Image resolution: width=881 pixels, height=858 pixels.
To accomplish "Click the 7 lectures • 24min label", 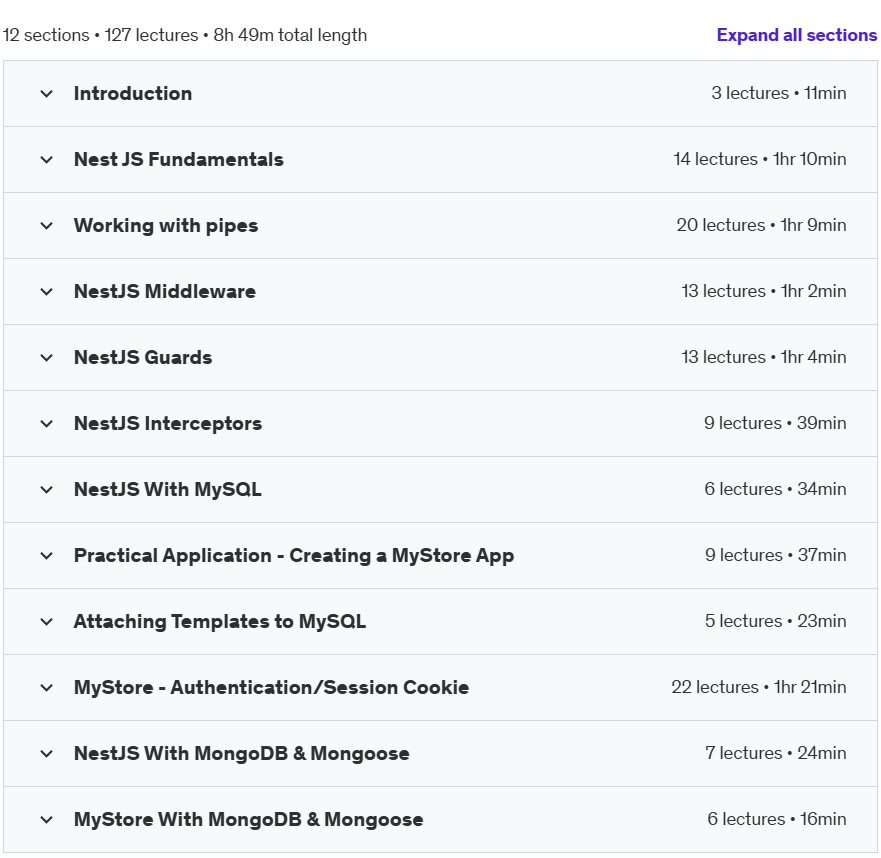I will pyautogui.click(x=776, y=753).
